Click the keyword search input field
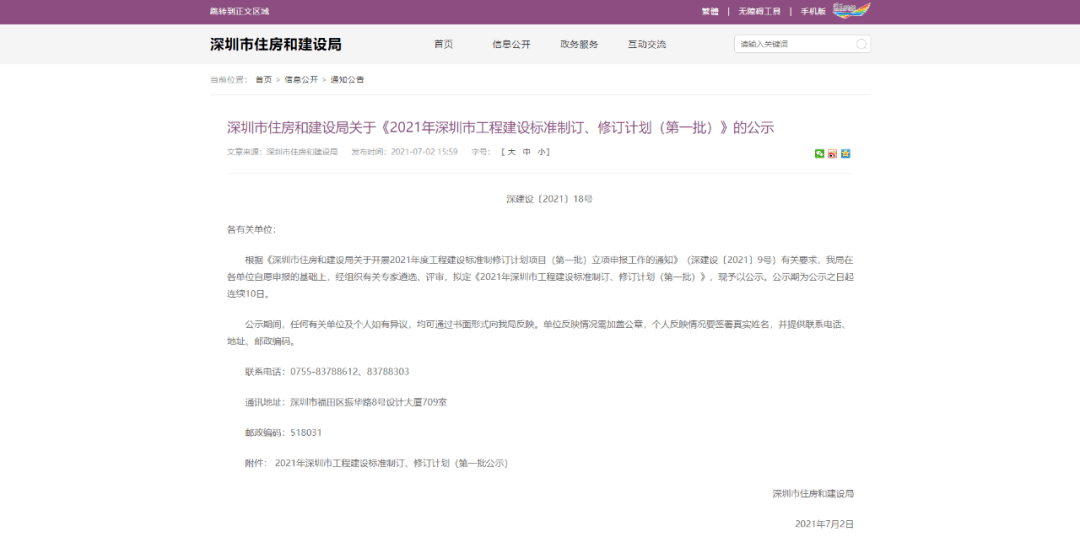The width and height of the screenshot is (1080, 548). 795,44
